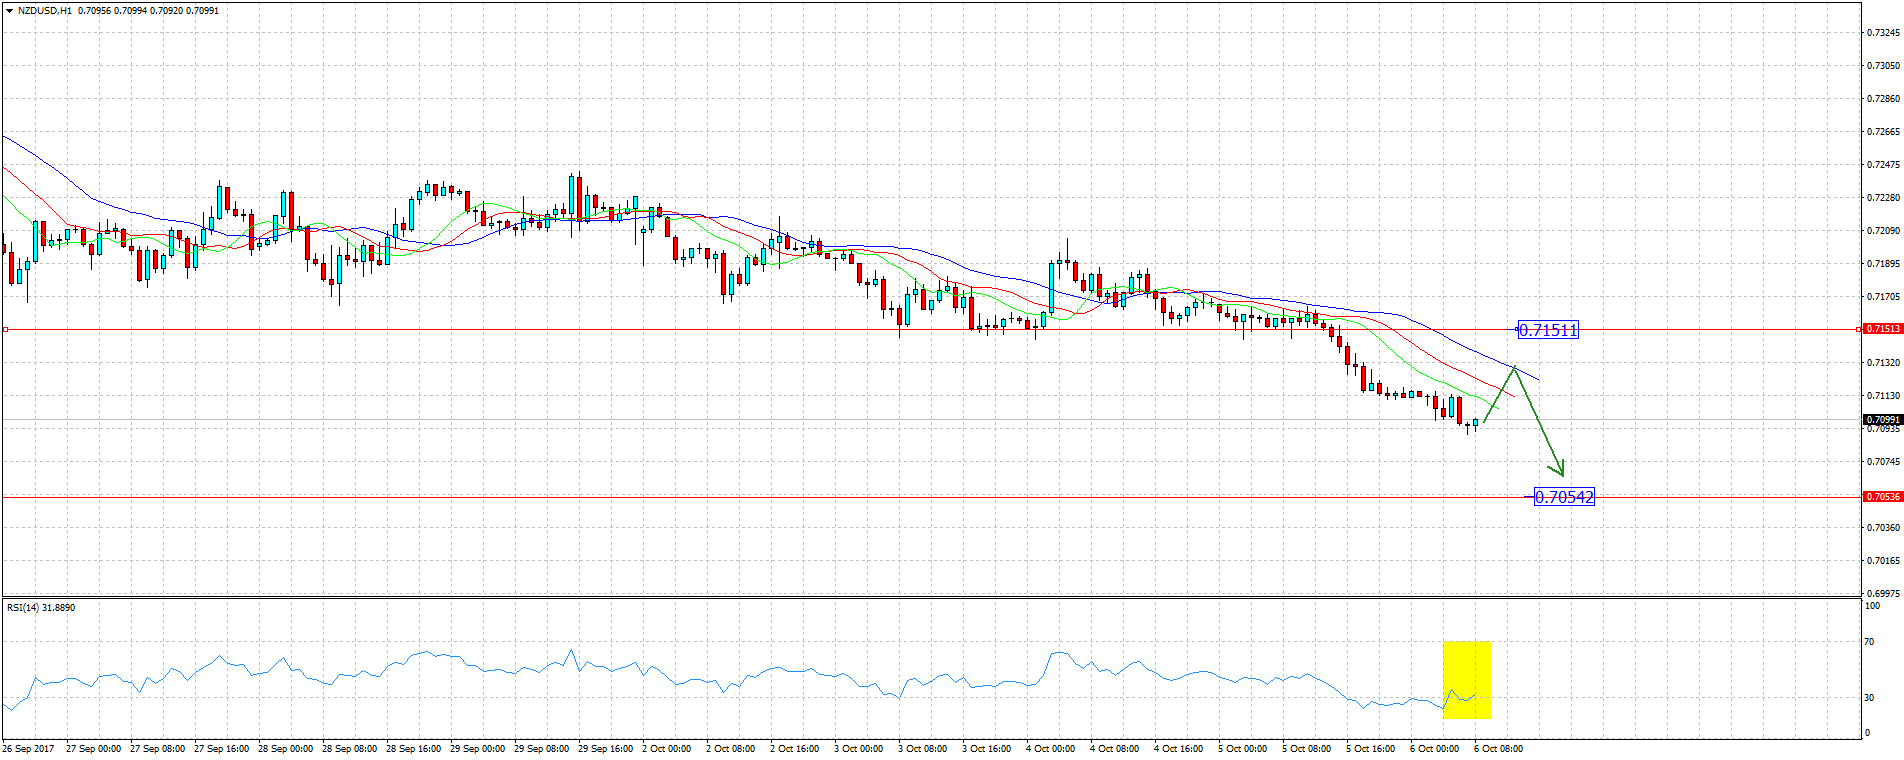Click the RSI scale 70 level marker

[1869, 642]
